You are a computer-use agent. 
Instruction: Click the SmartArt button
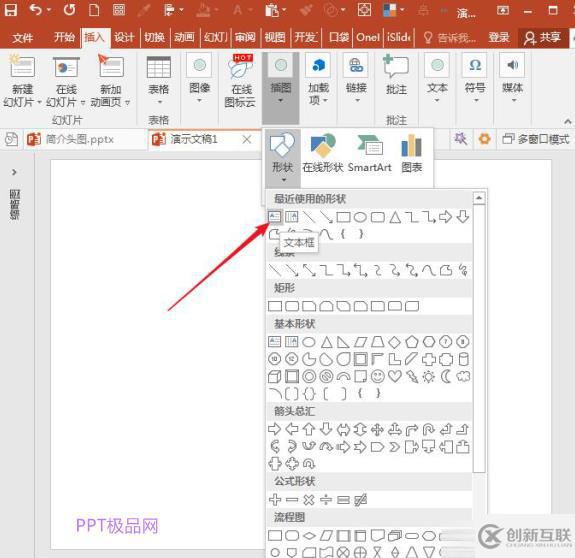coord(370,153)
